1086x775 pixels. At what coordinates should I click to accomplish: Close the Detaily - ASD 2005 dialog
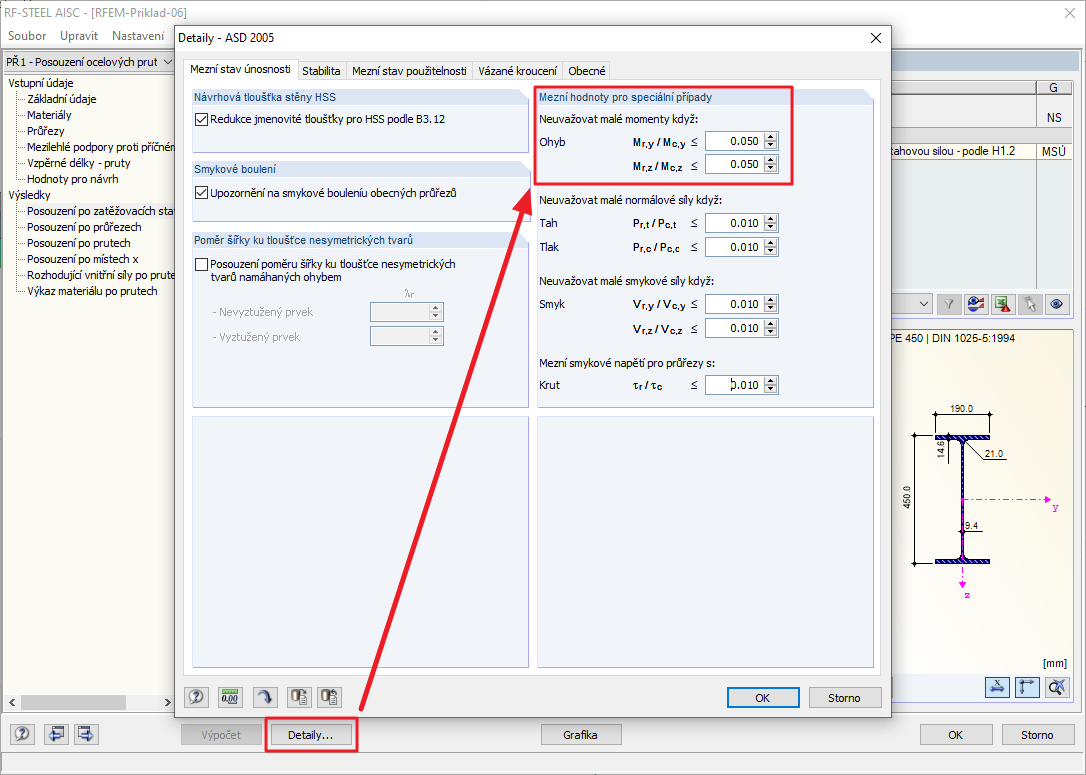(875, 38)
